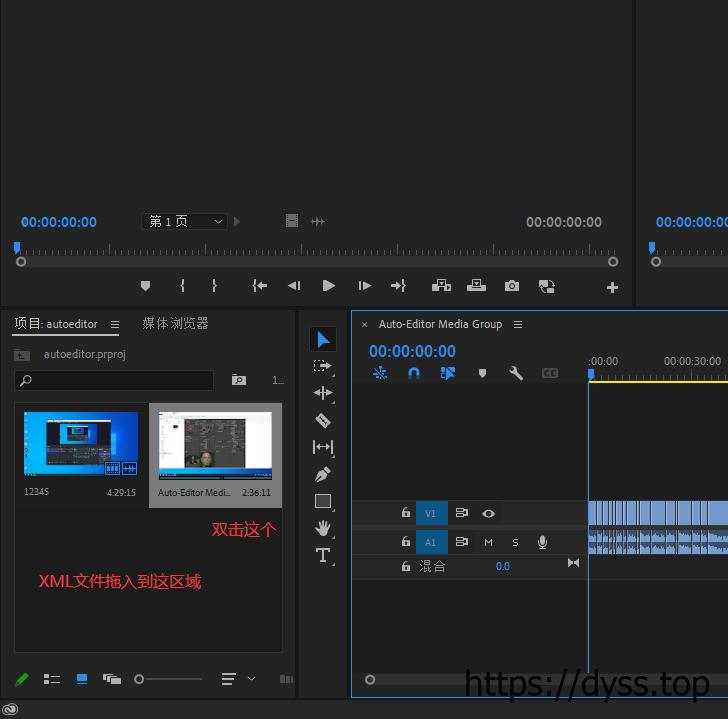This screenshot has width=728, height=719.
Task: Switch to 媒体浏览器 tab
Action: tap(175, 324)
